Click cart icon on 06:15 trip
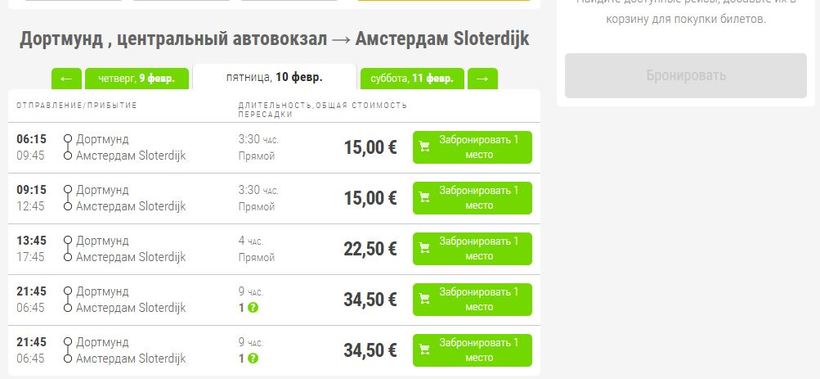The image size is (820, 379). [x=425, y=147]
